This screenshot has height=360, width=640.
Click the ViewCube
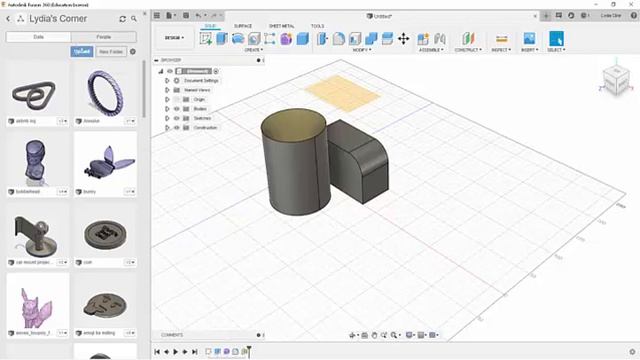coord(616,80)
